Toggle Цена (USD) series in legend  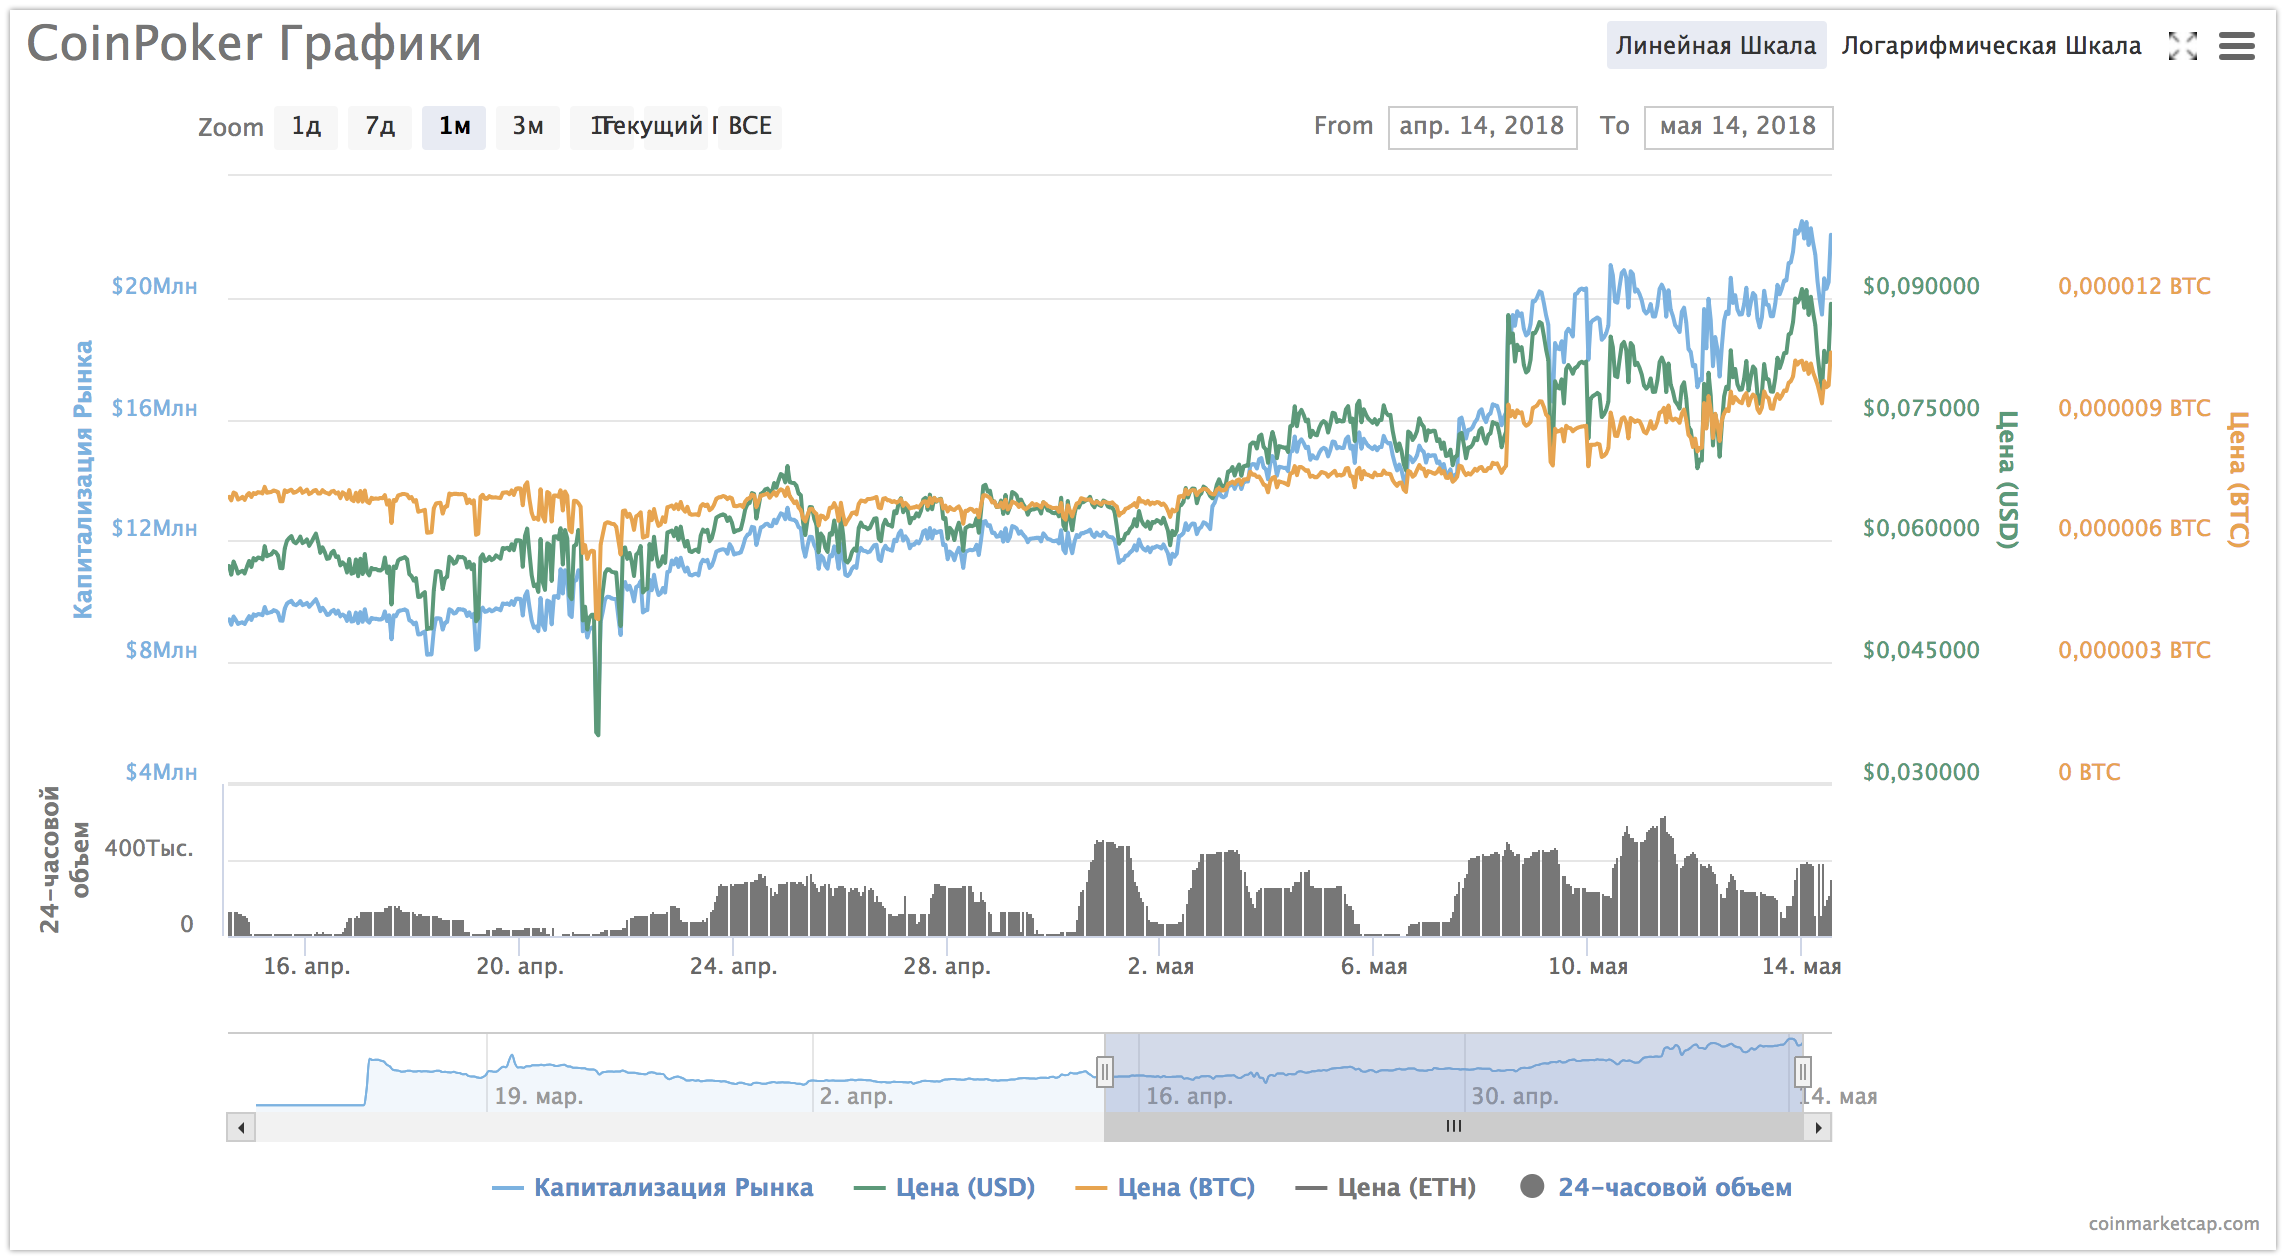click(x=945, y=1187)
